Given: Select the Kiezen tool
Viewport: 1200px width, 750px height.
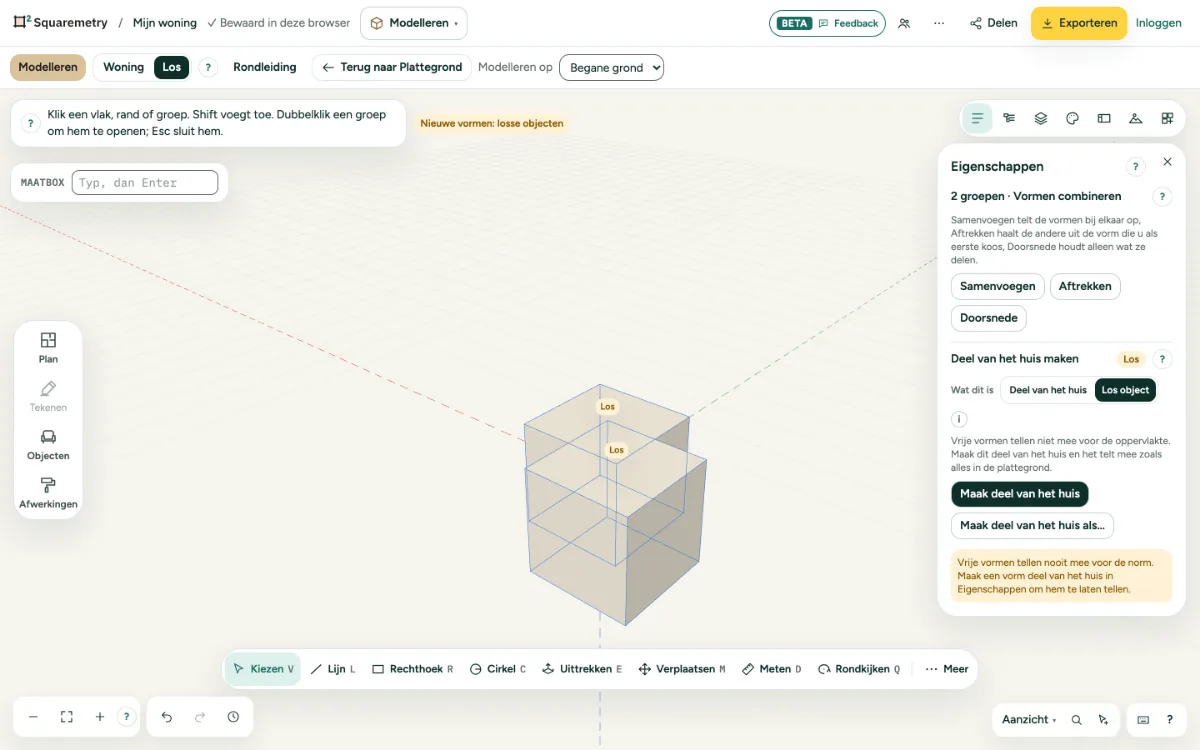Looking at the screenshot, I should [x=263, y=669].
